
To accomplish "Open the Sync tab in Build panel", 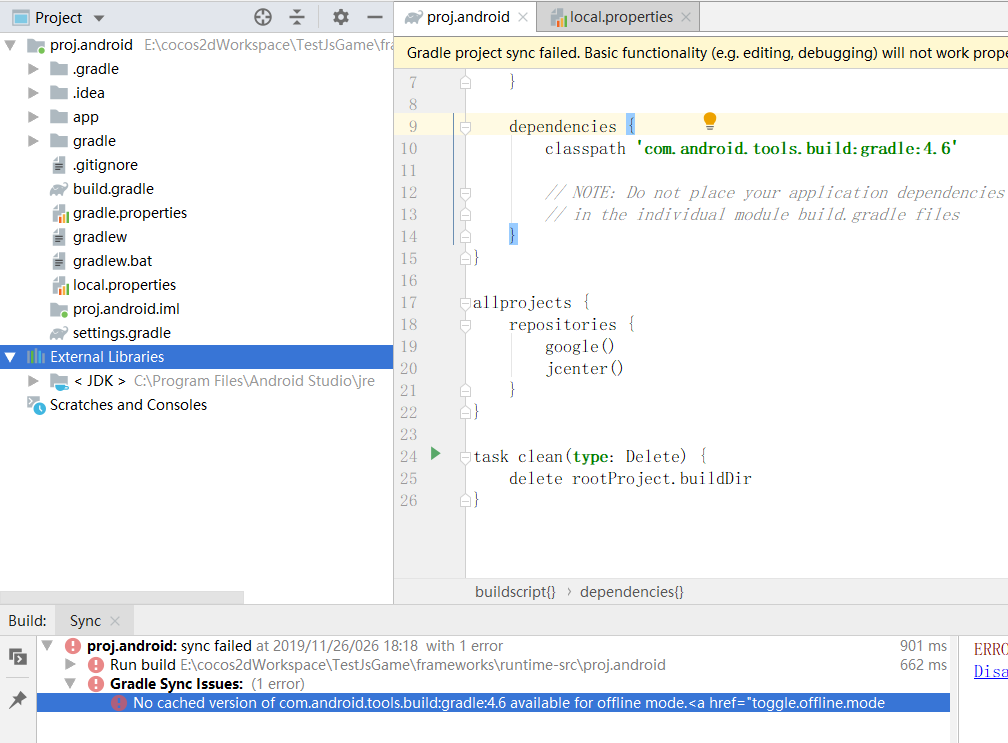I will click(86, 621).
